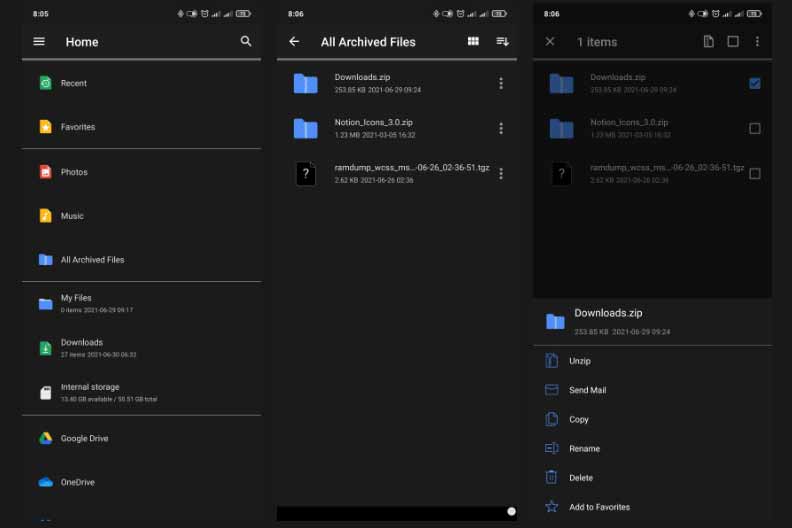Open more options for Notion_Icons_3.0.zip

pyautogui.click(x=501, y=128)
